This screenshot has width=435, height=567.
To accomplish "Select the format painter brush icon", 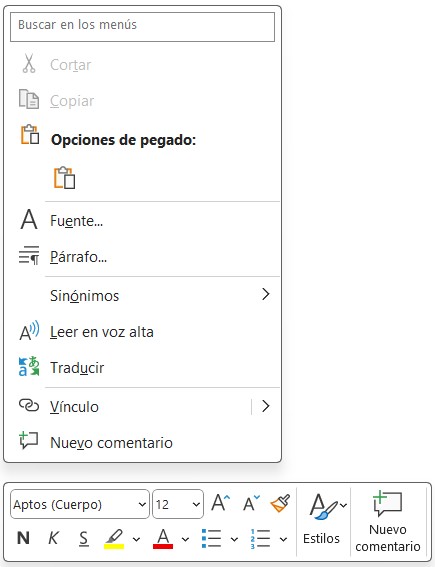I will click(x=280, y=503).
